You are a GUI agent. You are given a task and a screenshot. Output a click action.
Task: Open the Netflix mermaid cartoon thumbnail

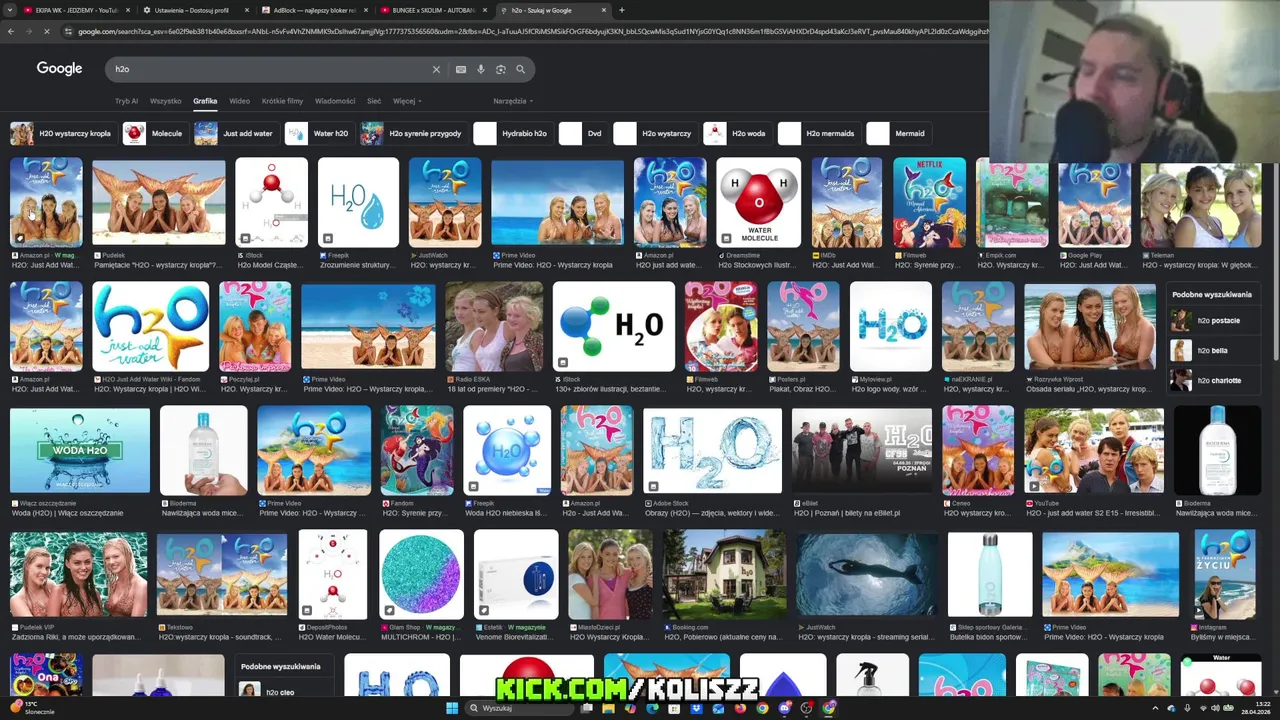[929, 202]
